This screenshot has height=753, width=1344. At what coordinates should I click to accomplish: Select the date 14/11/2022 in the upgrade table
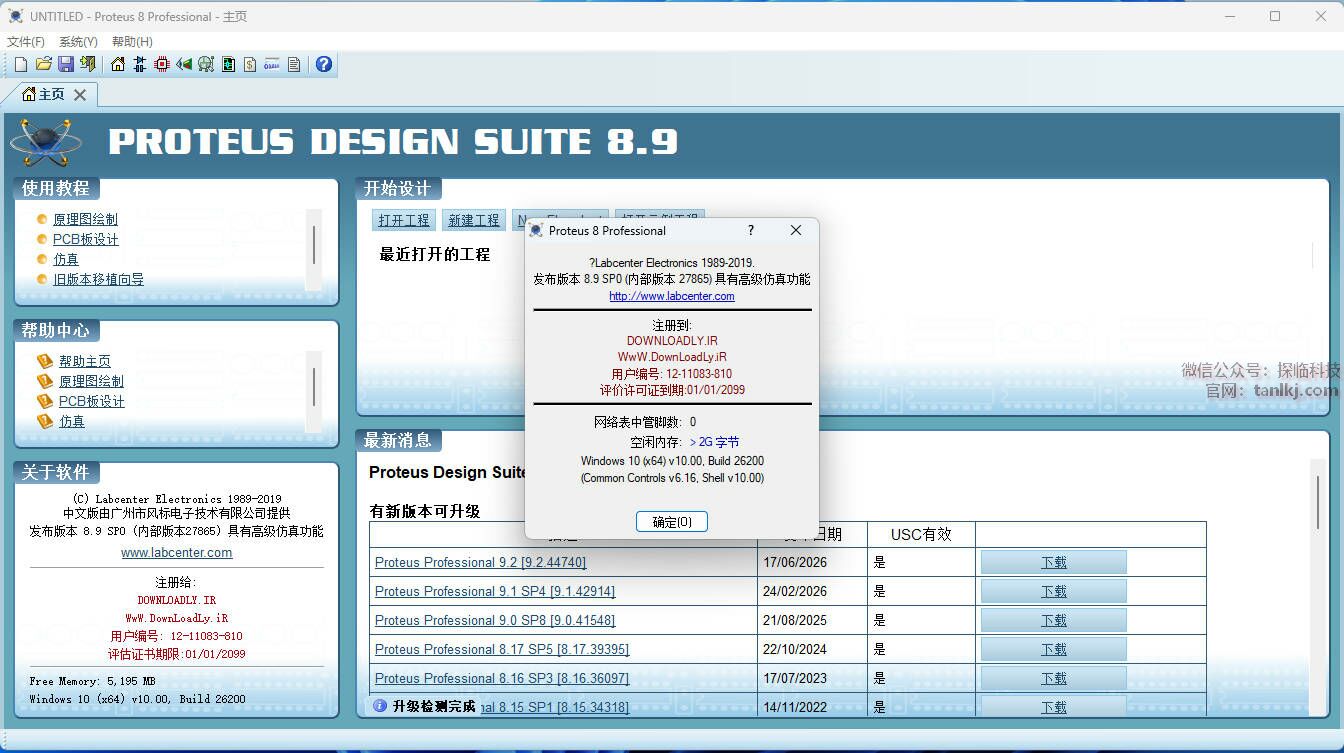coord(795,707)
